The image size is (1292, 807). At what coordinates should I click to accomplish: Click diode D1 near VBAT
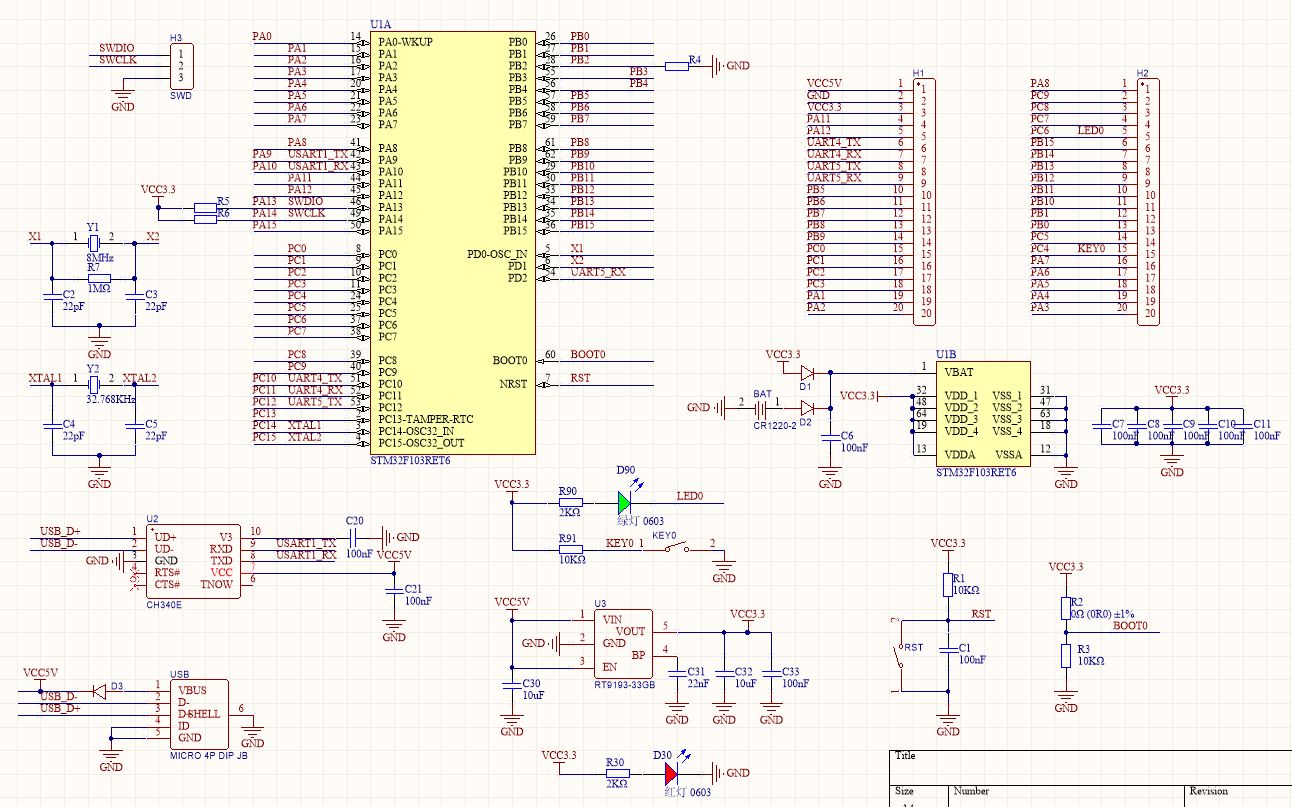[x=808, y=373]
